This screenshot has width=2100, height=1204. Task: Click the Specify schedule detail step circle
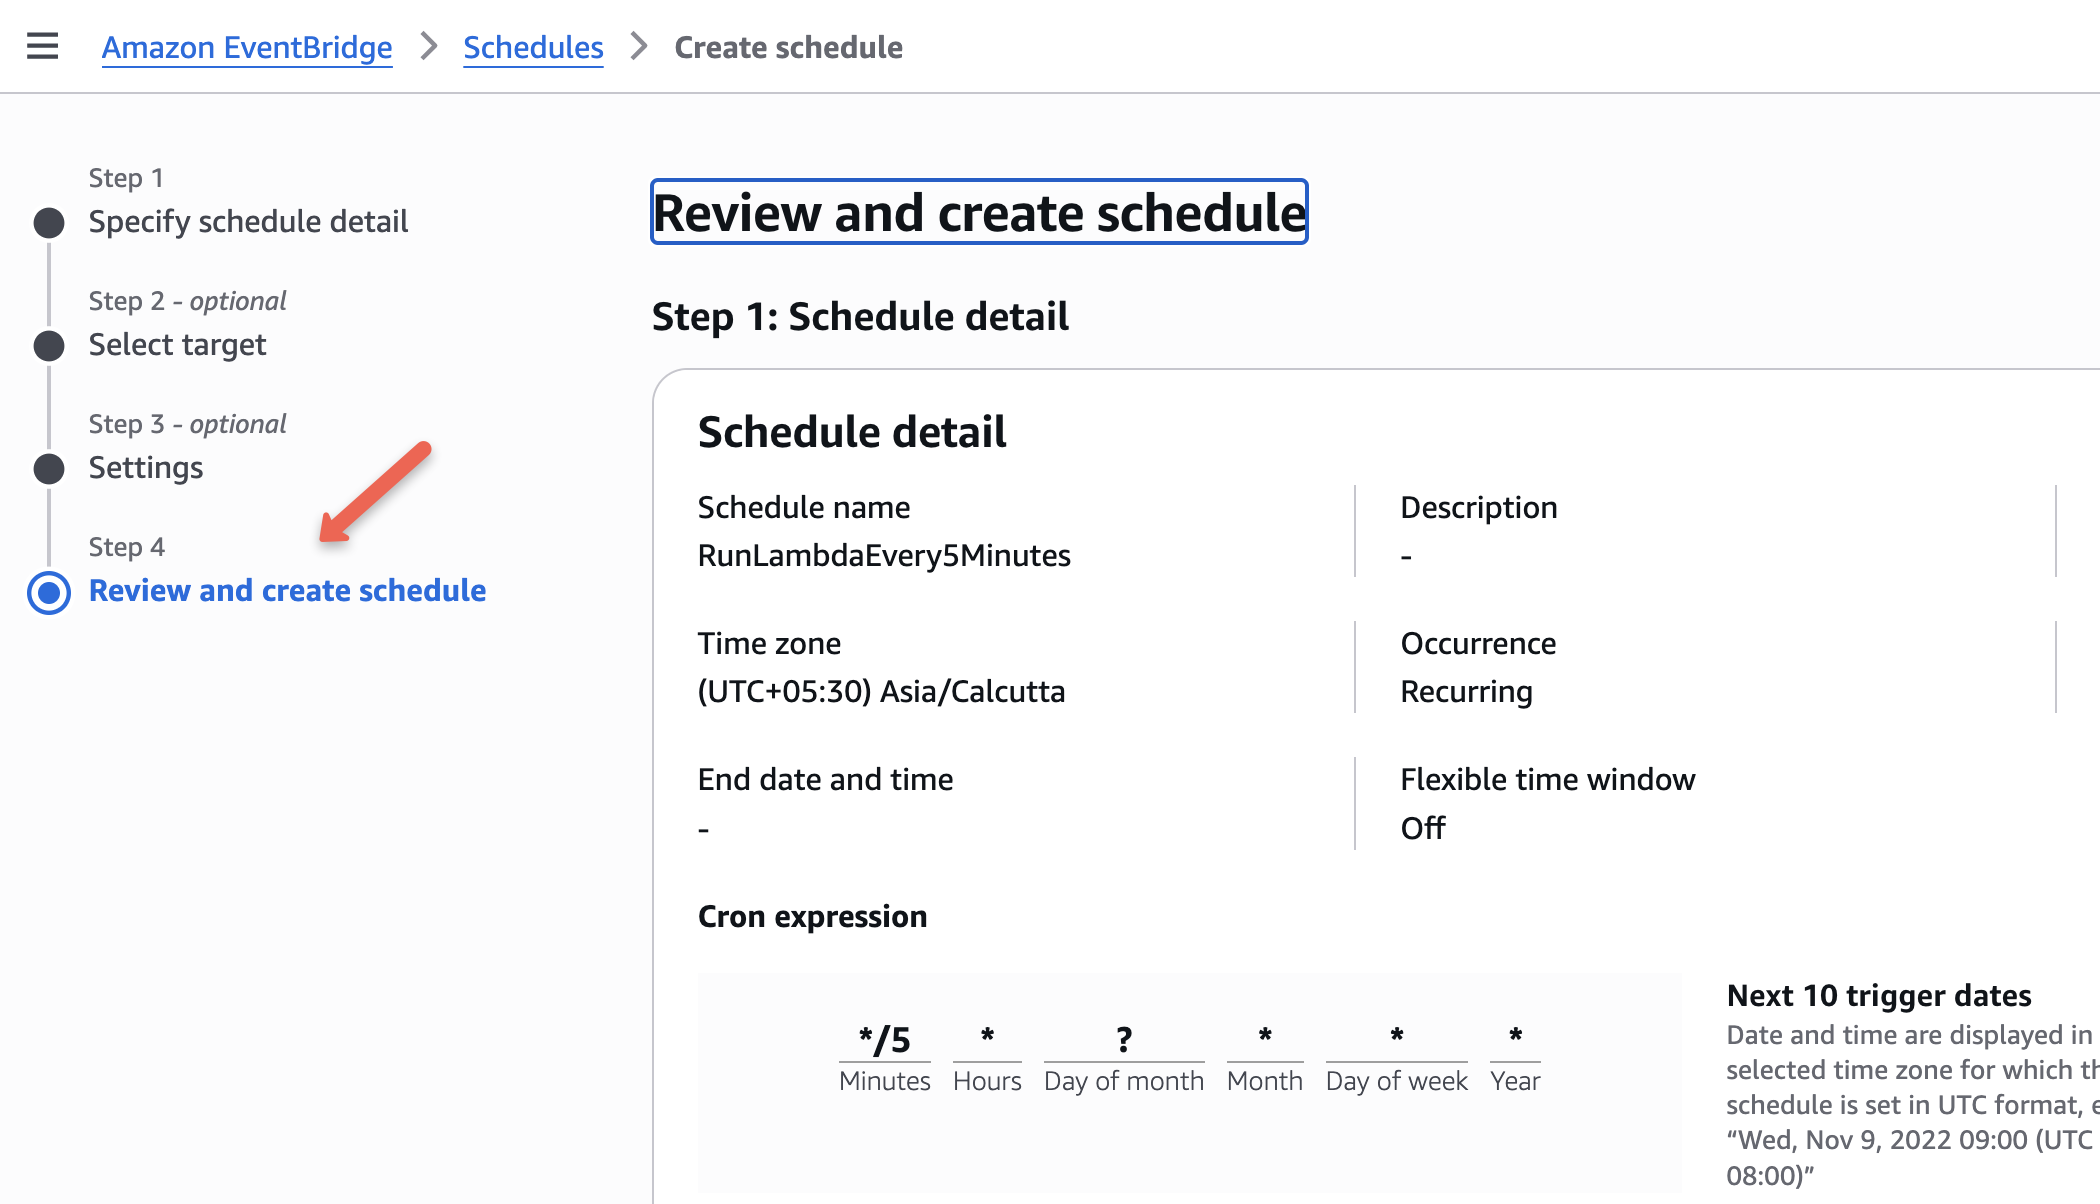point(48,222)
